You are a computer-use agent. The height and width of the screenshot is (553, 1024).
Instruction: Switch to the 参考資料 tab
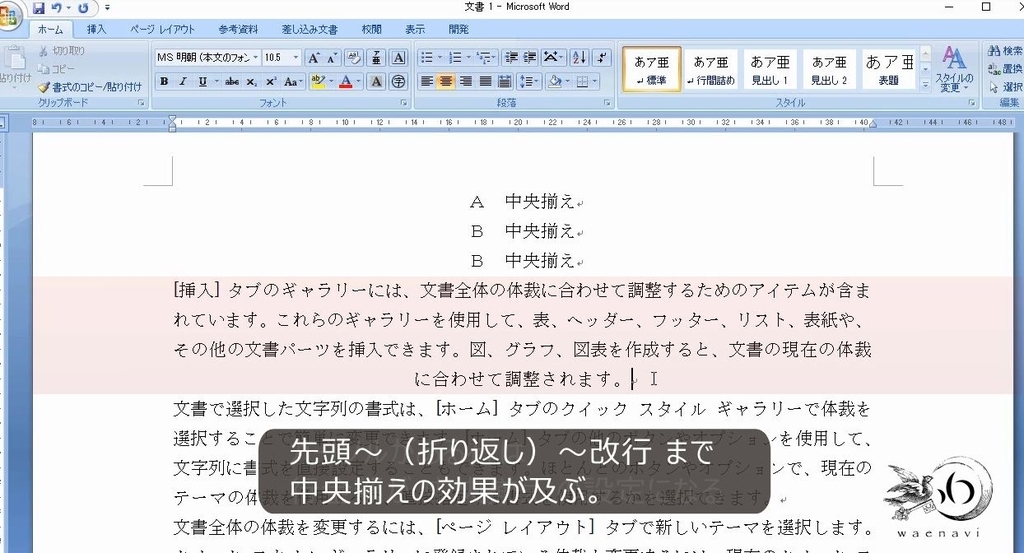[238, 29]
